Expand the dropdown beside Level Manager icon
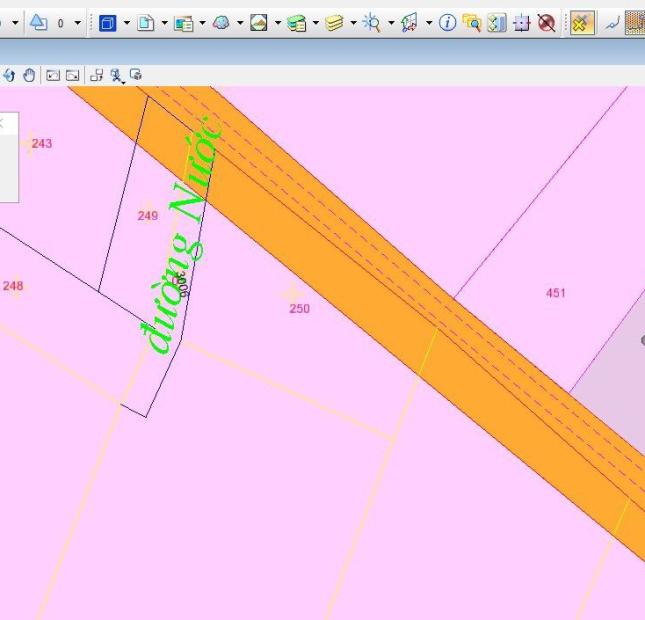Image resolution: width=645 pixels, height=620 pixels. coord(316,23)
